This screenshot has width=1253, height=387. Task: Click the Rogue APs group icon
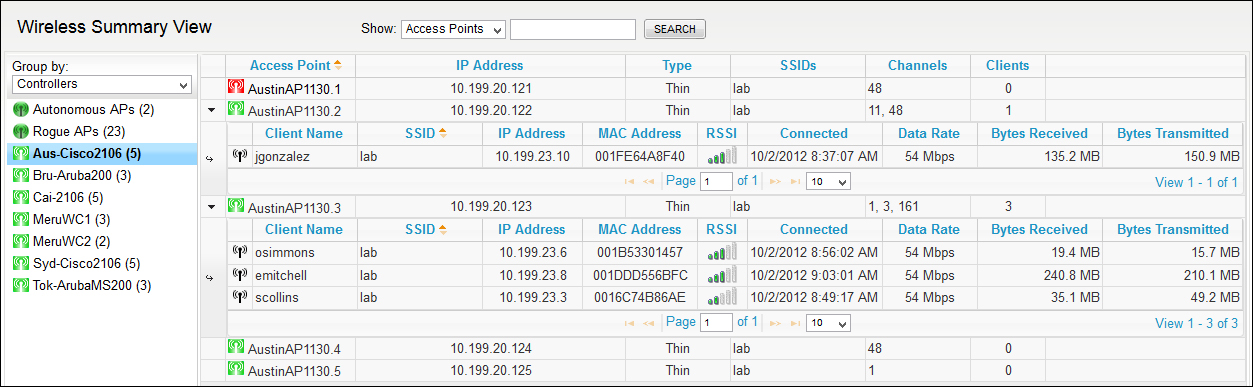point(20,131)
